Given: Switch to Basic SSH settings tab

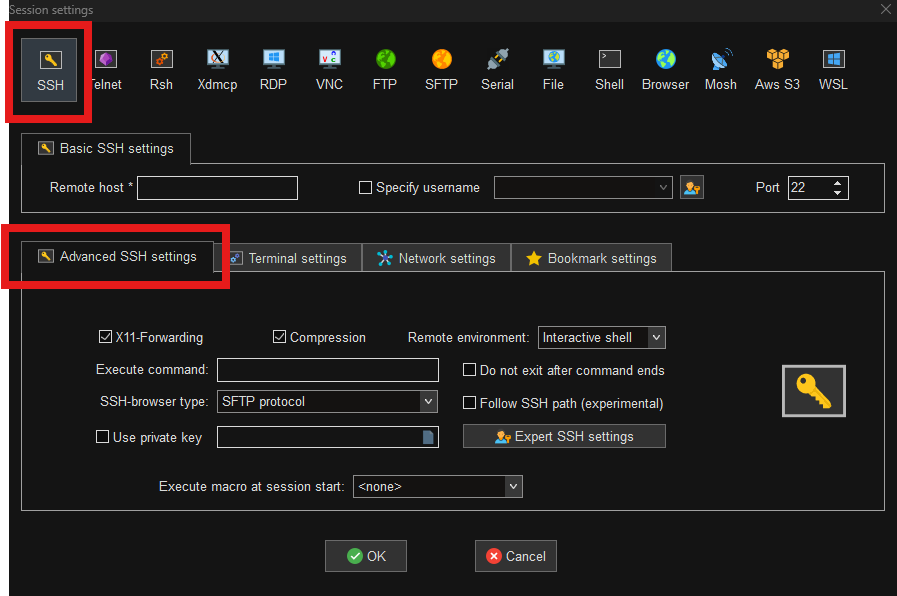Looking at the screenshot, I should tap(106, 149).
